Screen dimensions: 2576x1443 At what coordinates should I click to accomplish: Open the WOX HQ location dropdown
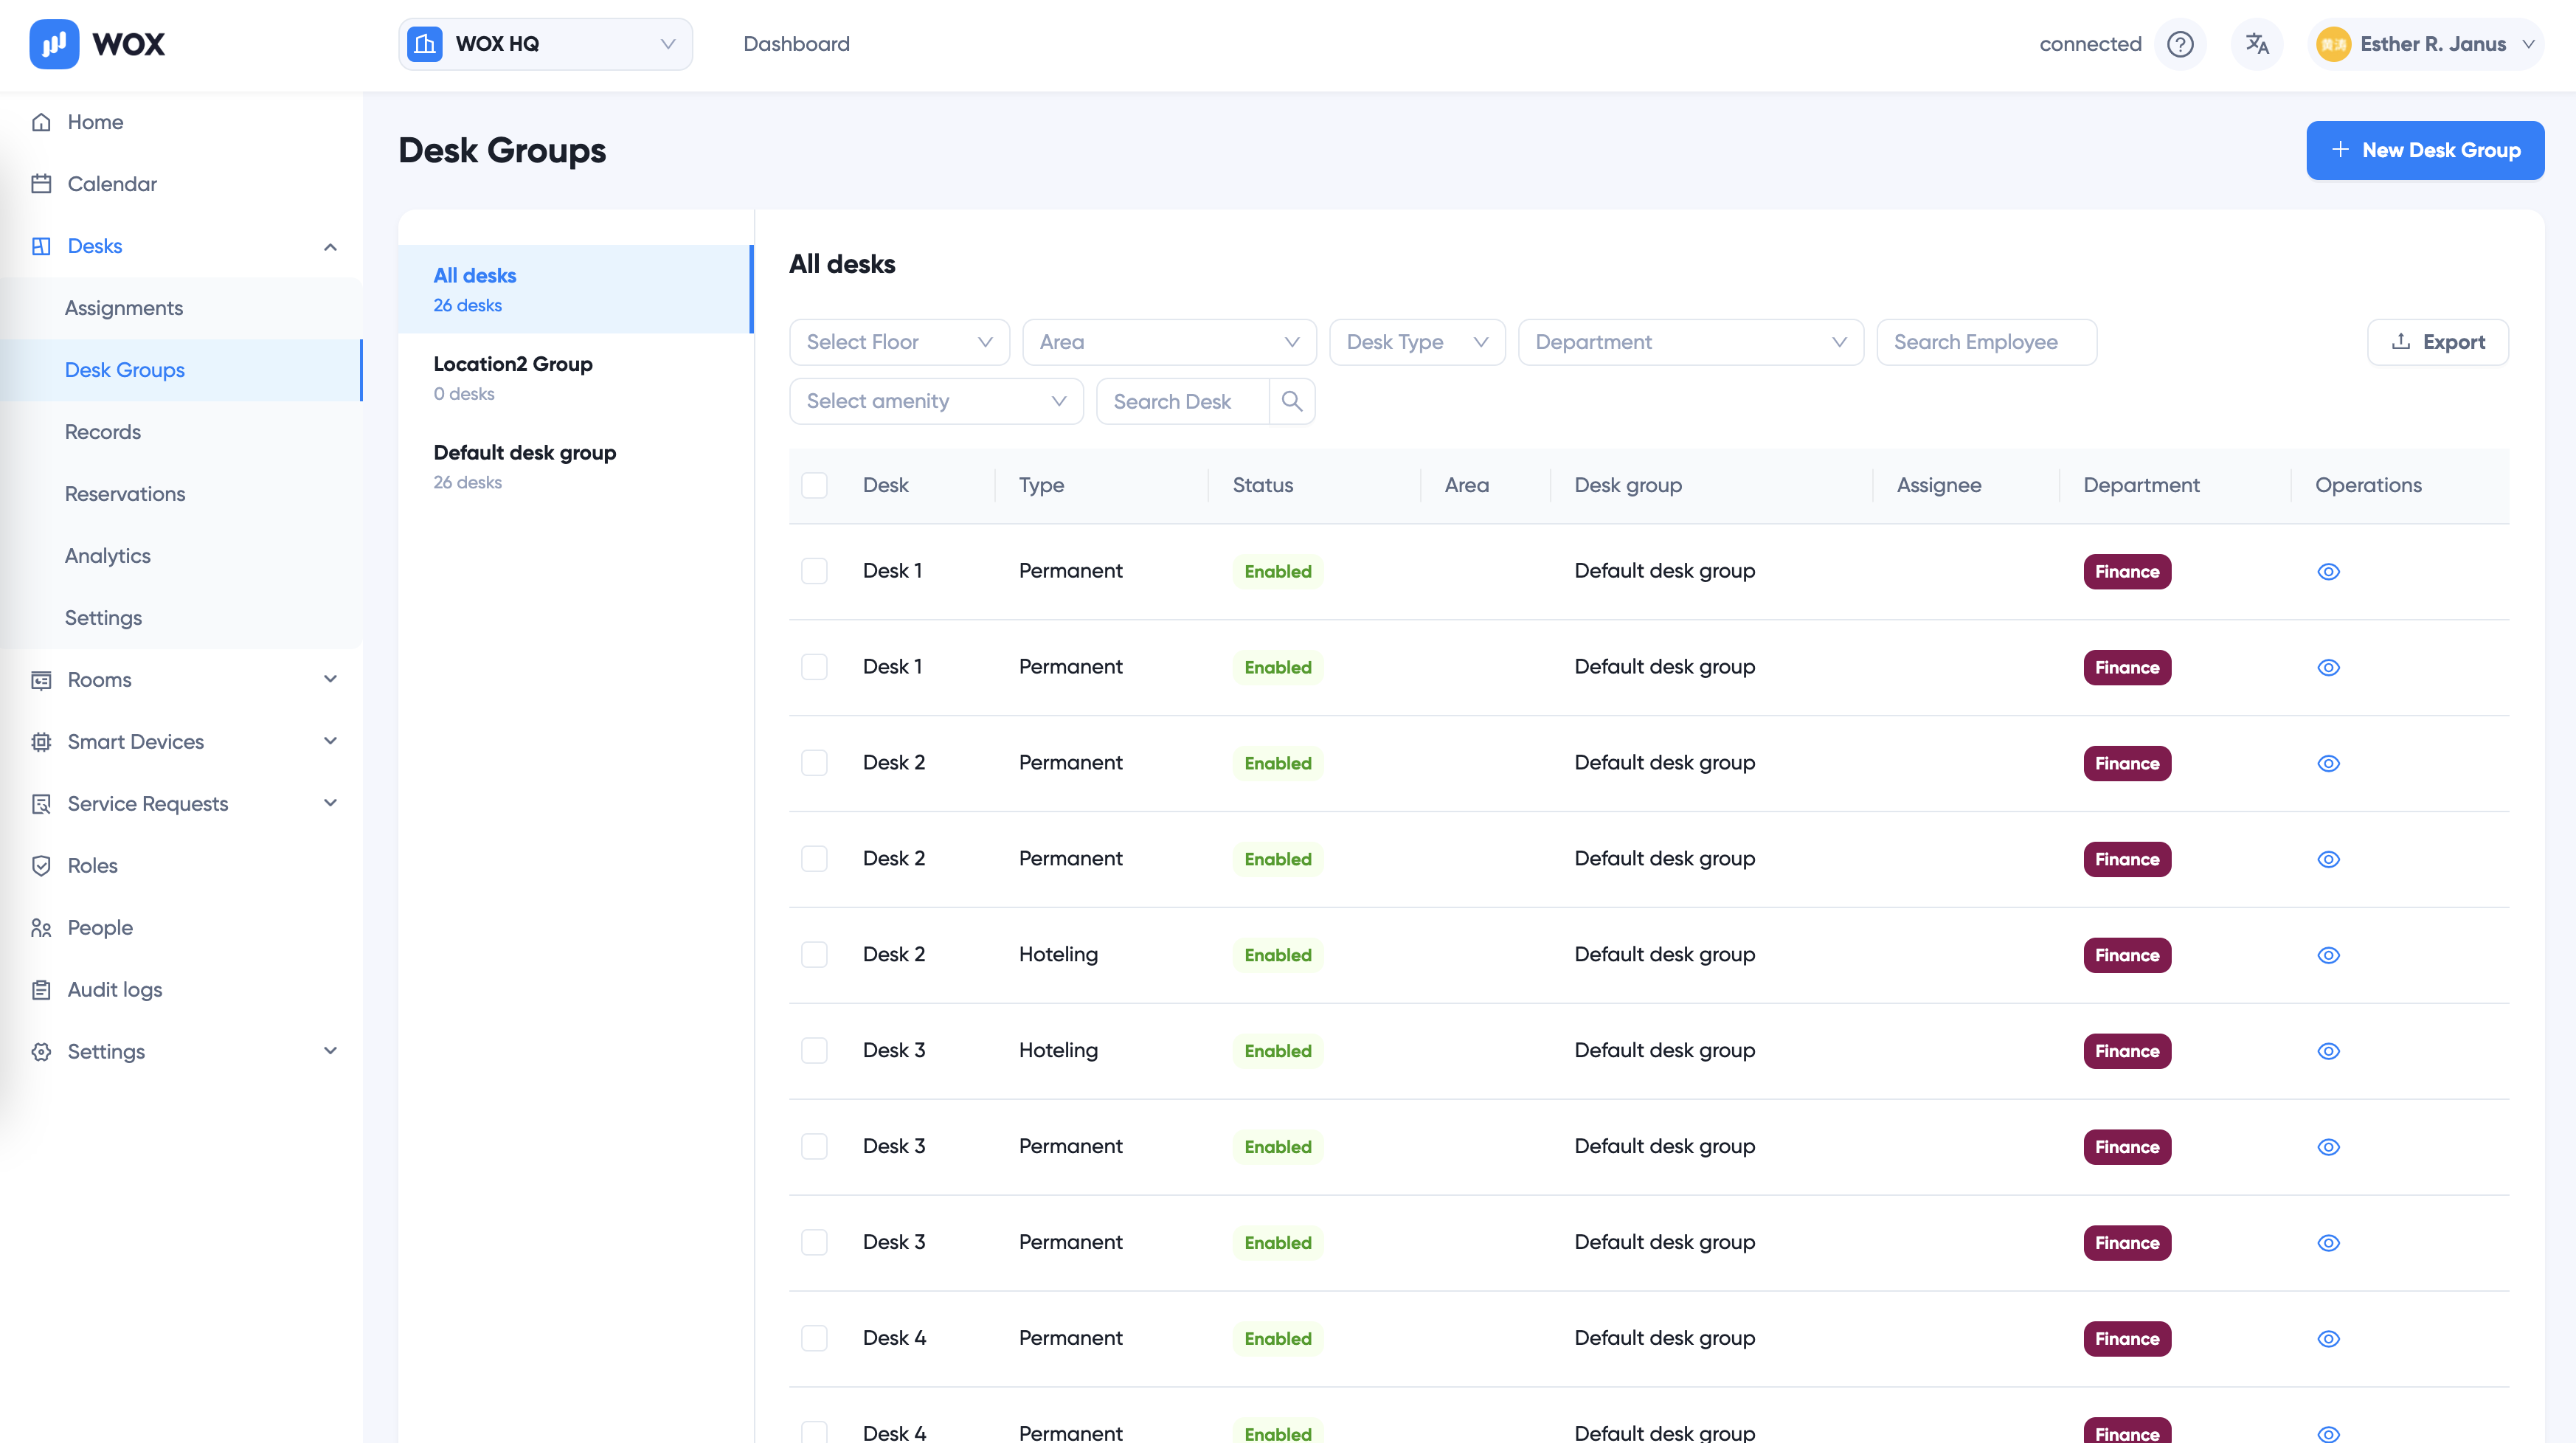545,44
